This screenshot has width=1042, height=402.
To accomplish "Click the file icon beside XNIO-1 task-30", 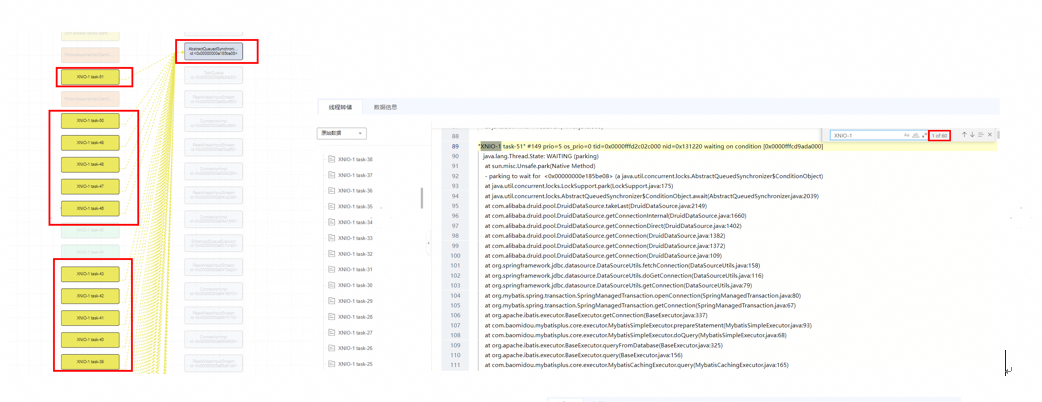I will [332, 285].
